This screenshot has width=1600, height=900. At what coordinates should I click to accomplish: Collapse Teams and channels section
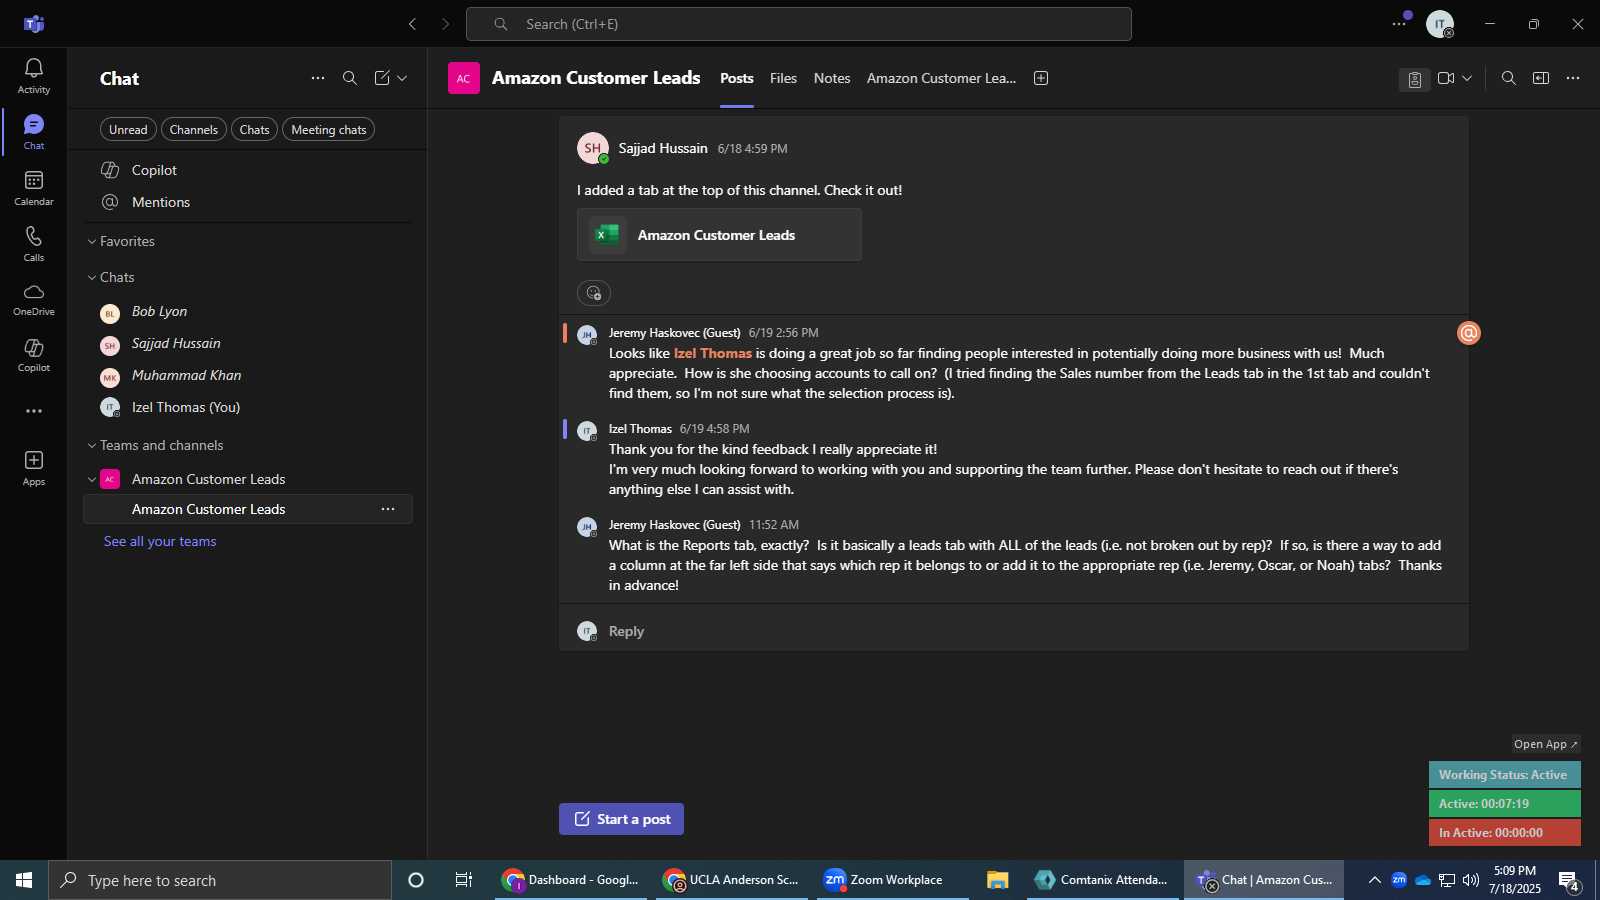click(154, 445)
